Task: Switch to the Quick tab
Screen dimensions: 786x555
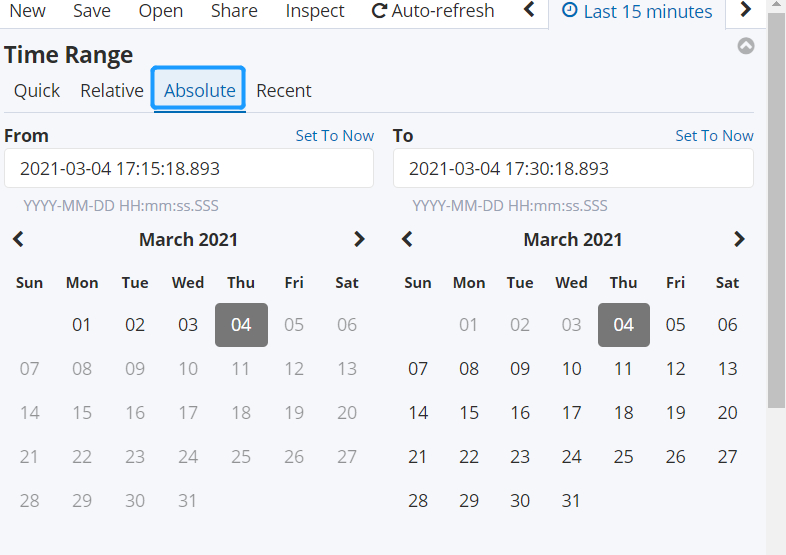Action: point(37,90)
